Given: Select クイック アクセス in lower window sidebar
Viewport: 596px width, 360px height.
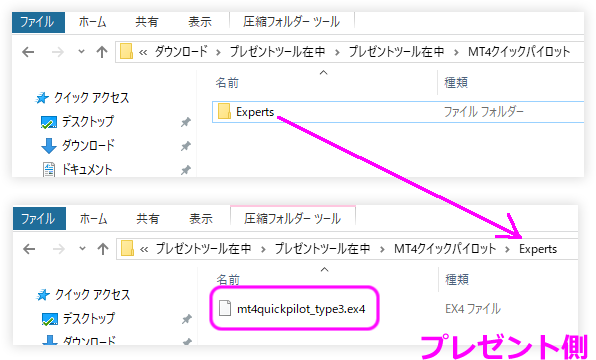Looking at the screenshot, I should click(92, 295).
